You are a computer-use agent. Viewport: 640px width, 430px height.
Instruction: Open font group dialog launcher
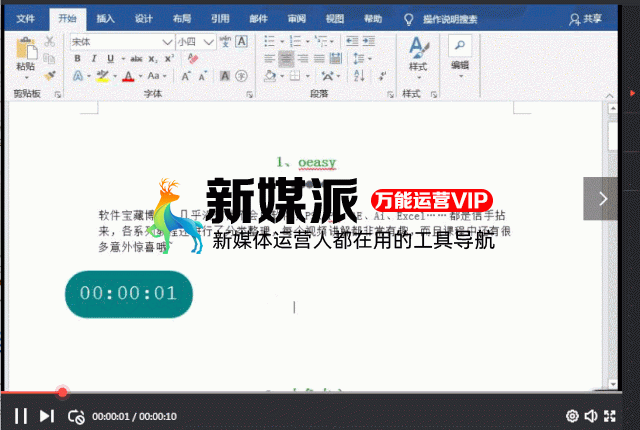point(249,95)
